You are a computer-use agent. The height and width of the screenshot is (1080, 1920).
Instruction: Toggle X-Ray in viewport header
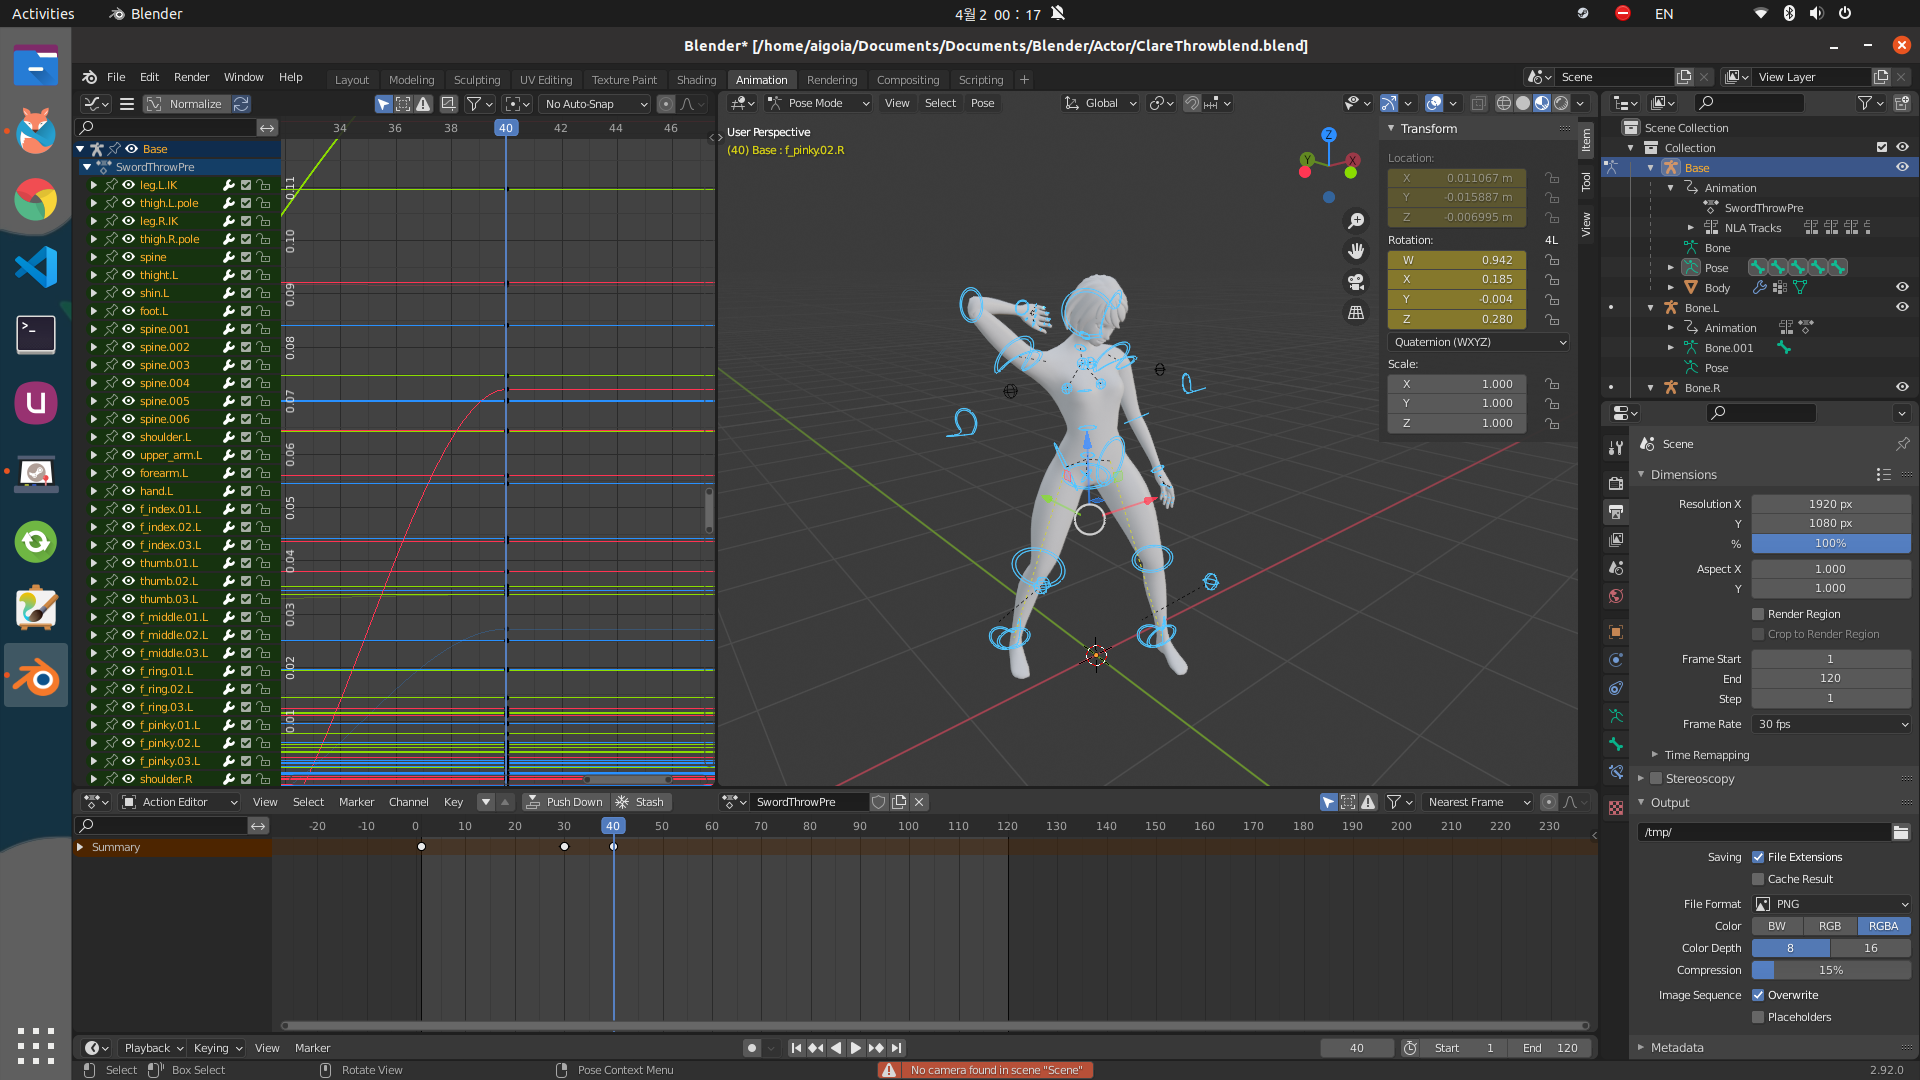(1478, 103)
